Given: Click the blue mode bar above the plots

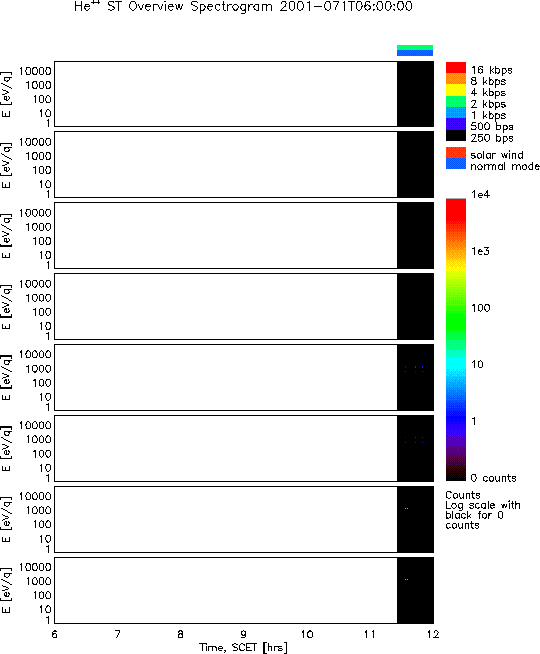Looking at the screenshot, I should tap(415, 53).
